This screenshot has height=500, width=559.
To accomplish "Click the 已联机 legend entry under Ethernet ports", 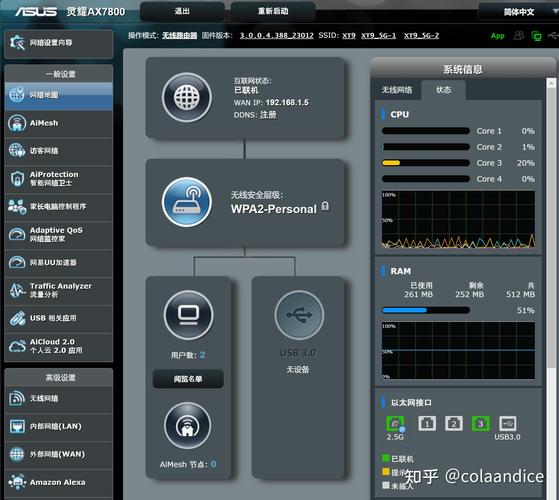I will coord(398,458).
